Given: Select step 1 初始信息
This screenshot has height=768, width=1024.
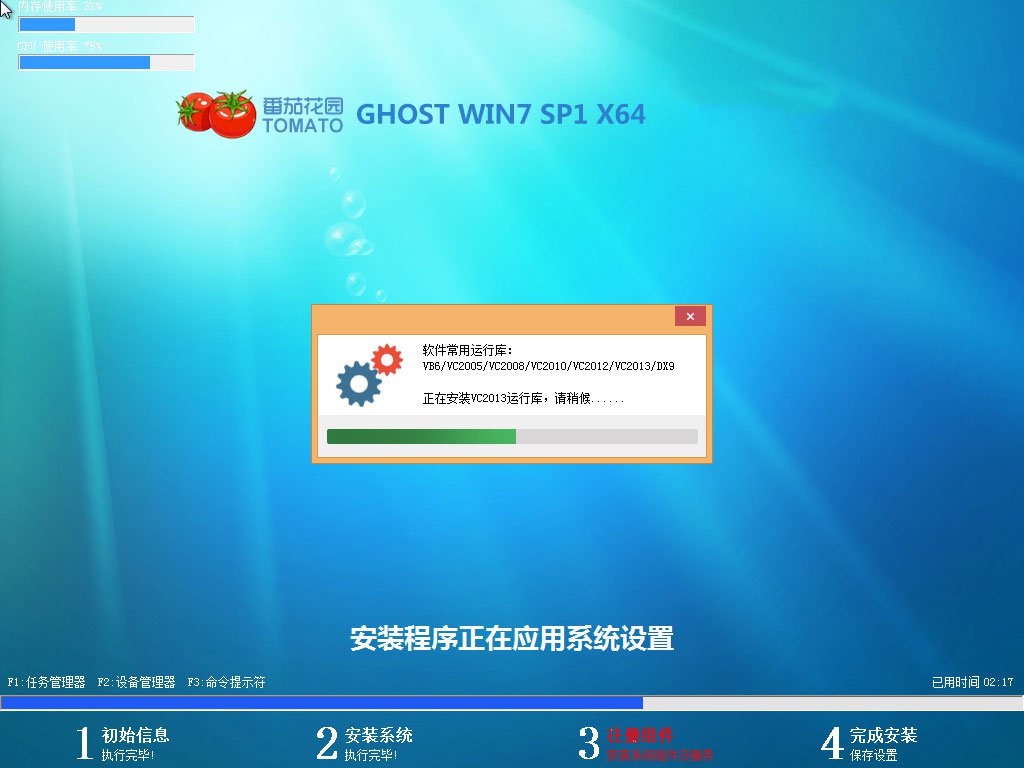Looking at the screenshot, I should pyautogui.click(x=123, y=743).
